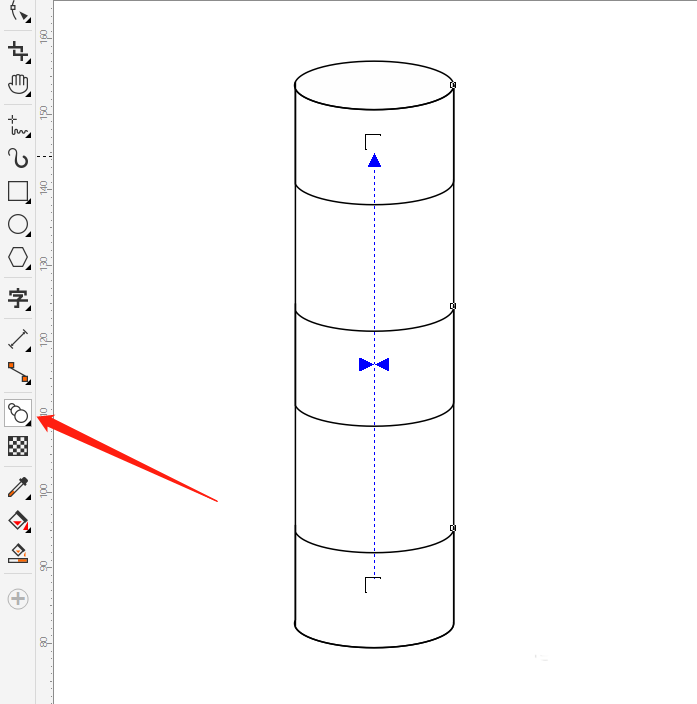Viewport: 697px width, 704px height.
Task: Click the blend end handle near cylinder bottom
Action: tap(373, 585)
